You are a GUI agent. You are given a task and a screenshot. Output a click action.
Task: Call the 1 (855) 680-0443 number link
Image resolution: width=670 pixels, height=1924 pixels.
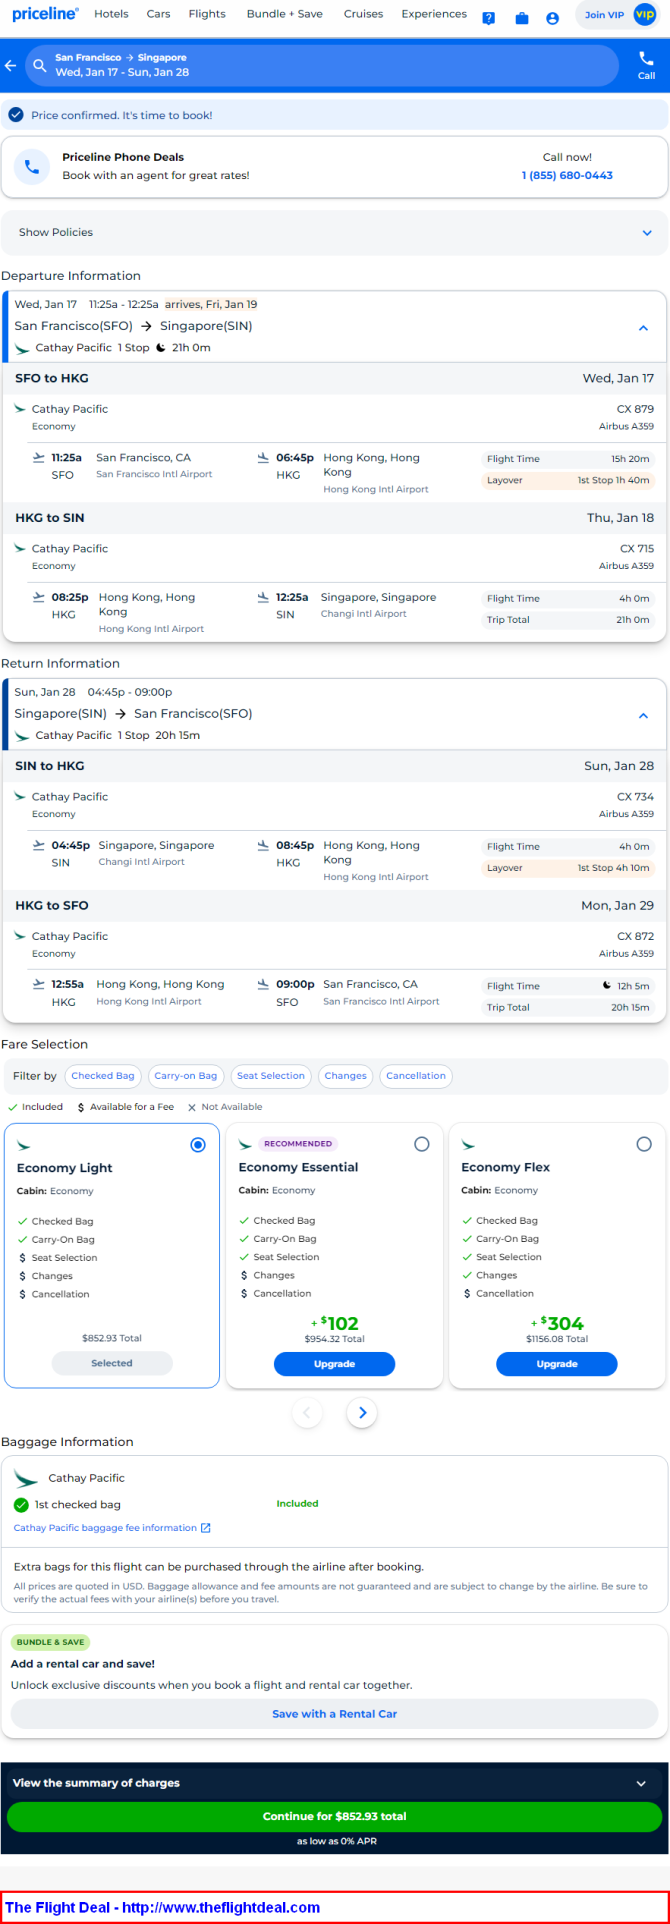coord(567,175)
